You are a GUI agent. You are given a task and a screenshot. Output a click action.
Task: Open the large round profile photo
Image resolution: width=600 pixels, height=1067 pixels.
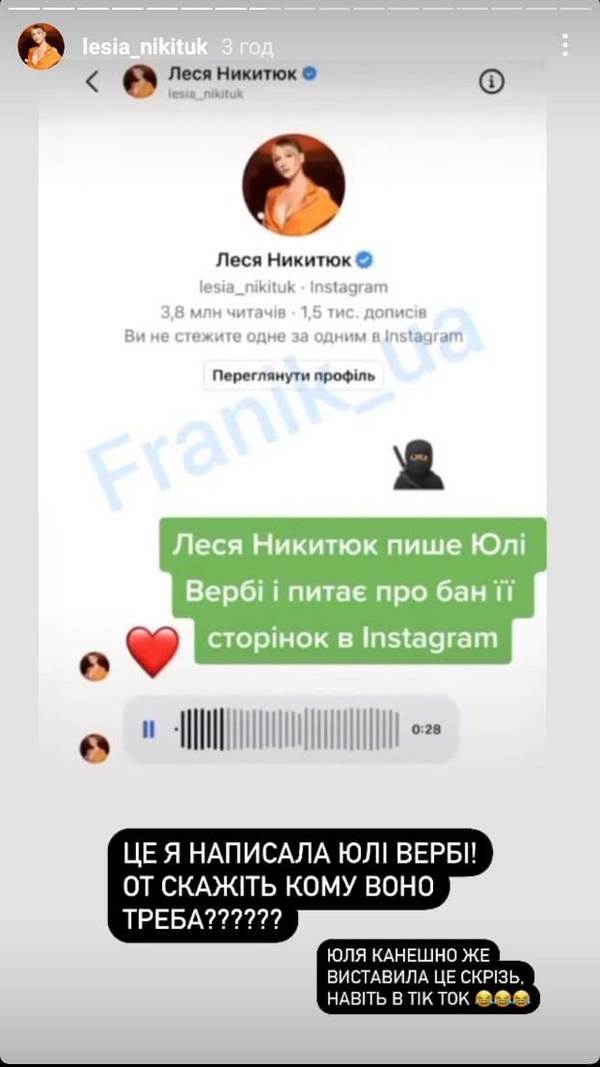294,184
